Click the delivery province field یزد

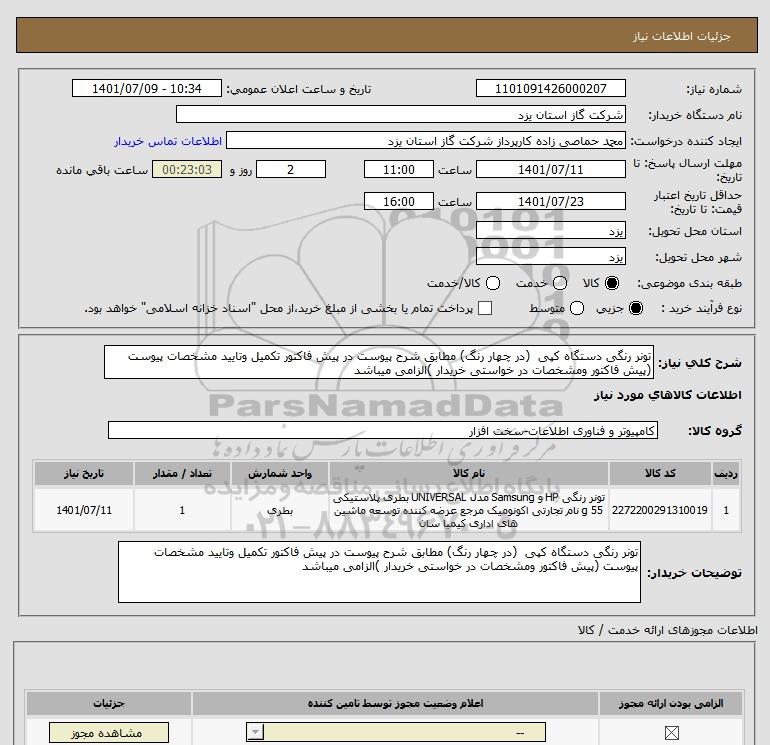click(550, 230)
